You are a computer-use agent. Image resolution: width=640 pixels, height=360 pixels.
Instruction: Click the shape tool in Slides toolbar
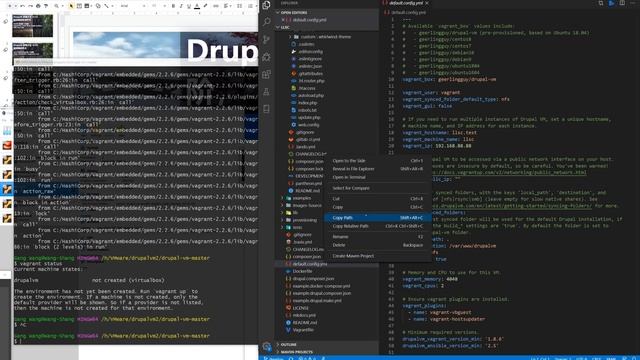point(98,6)
